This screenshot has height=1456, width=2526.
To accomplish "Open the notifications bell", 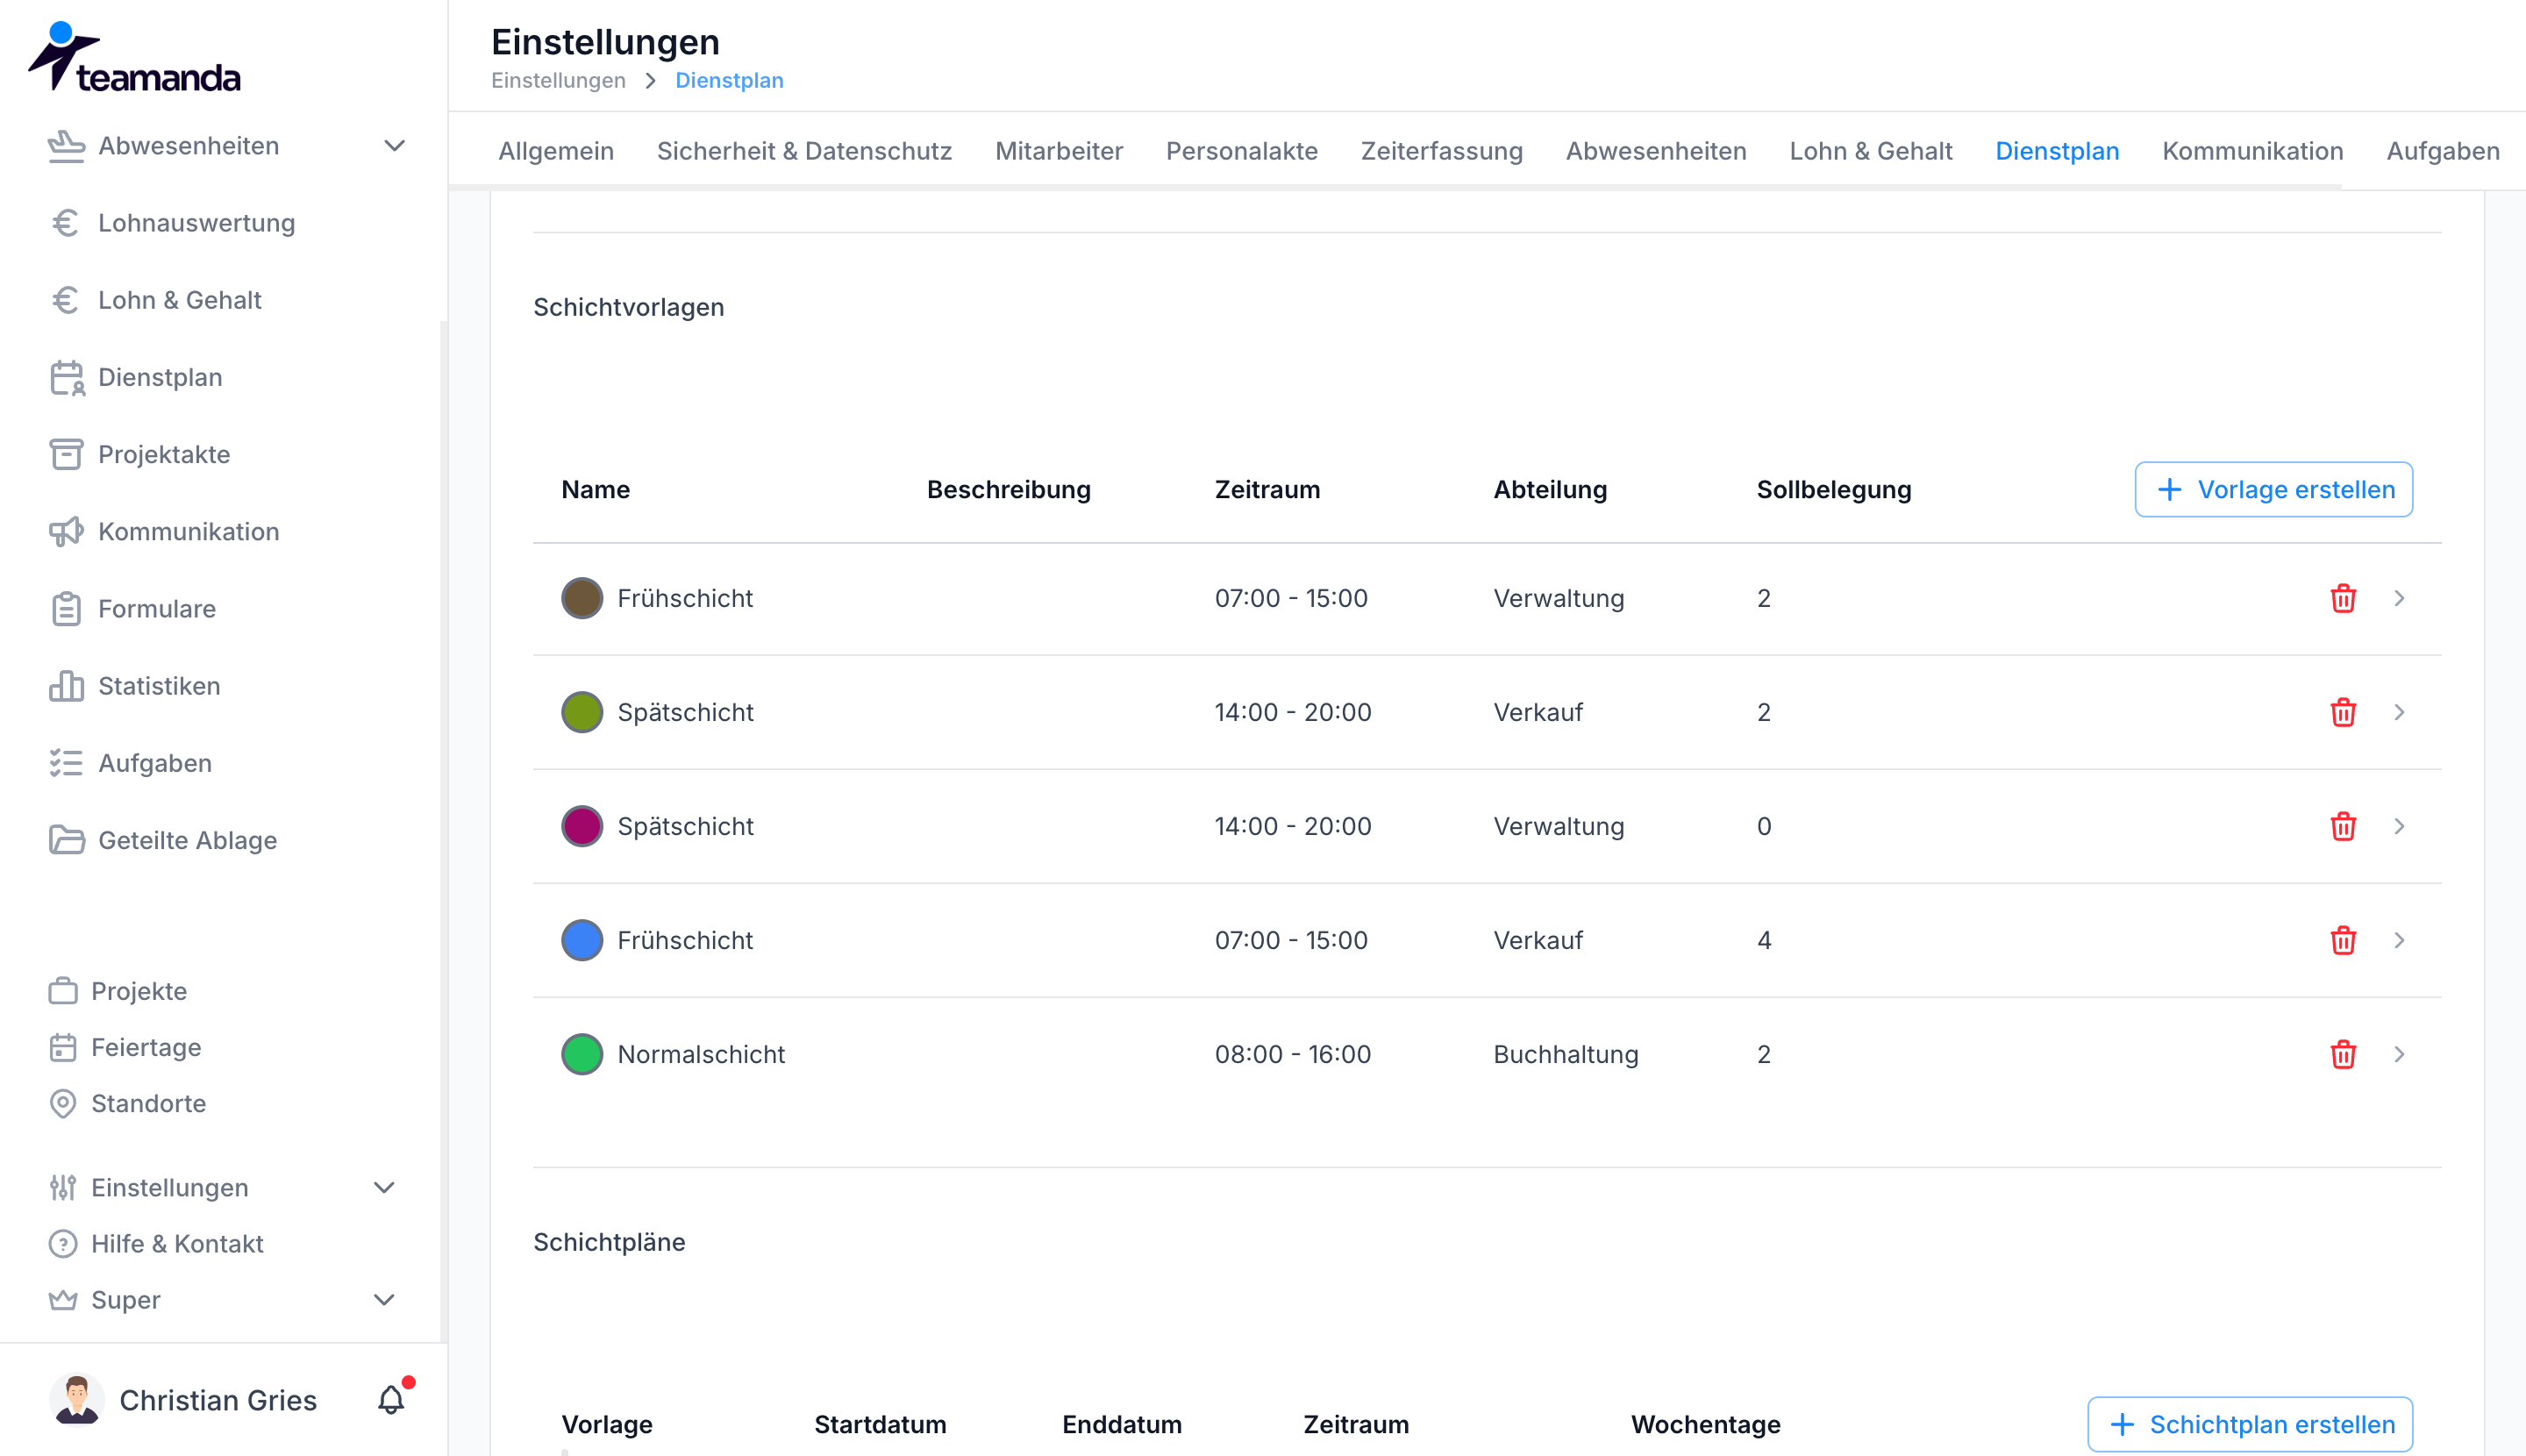I will click(x=391, y=1400).
